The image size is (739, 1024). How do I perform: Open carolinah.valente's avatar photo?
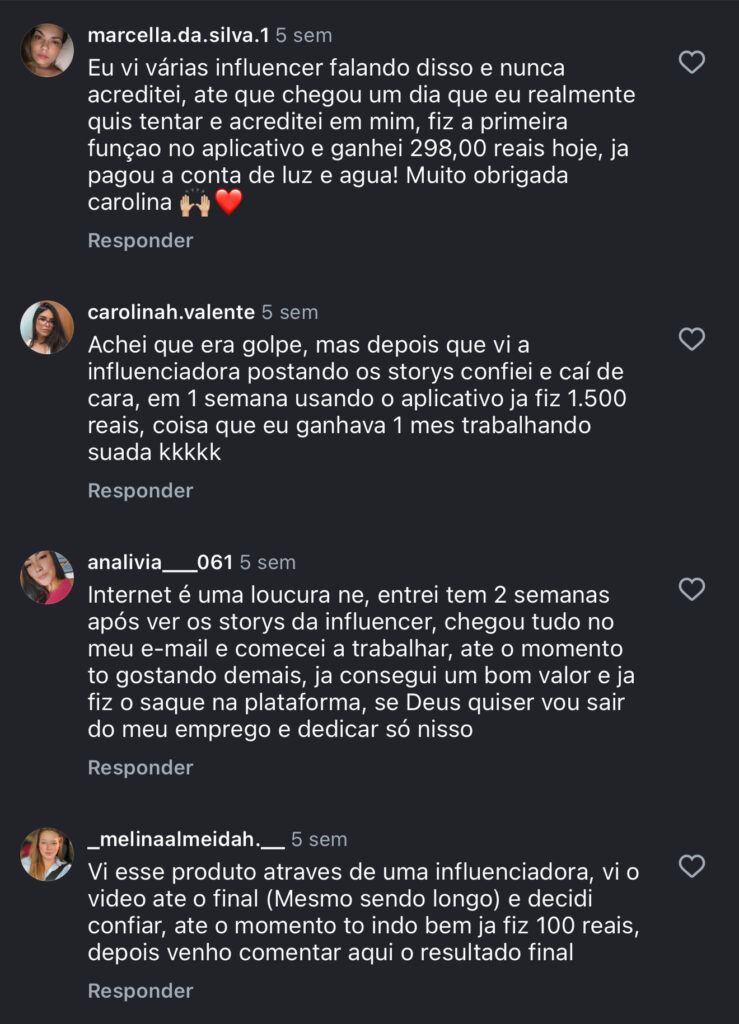coord(47,327)
